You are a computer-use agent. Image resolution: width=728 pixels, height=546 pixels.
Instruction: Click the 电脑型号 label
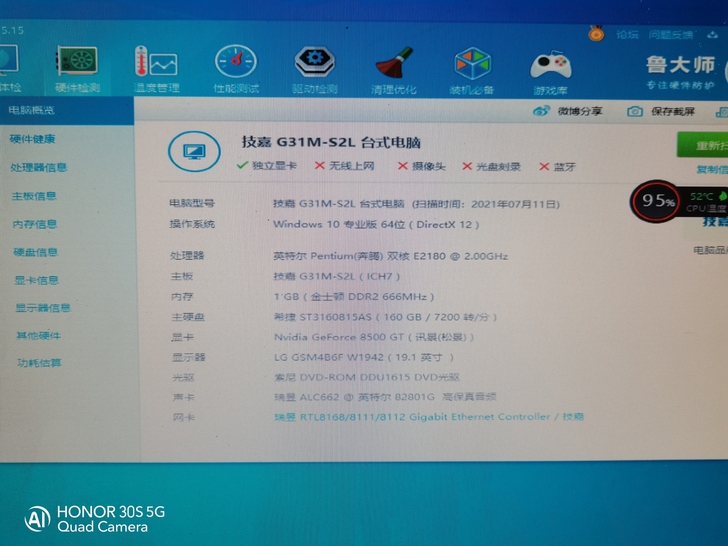click(192, 203)
